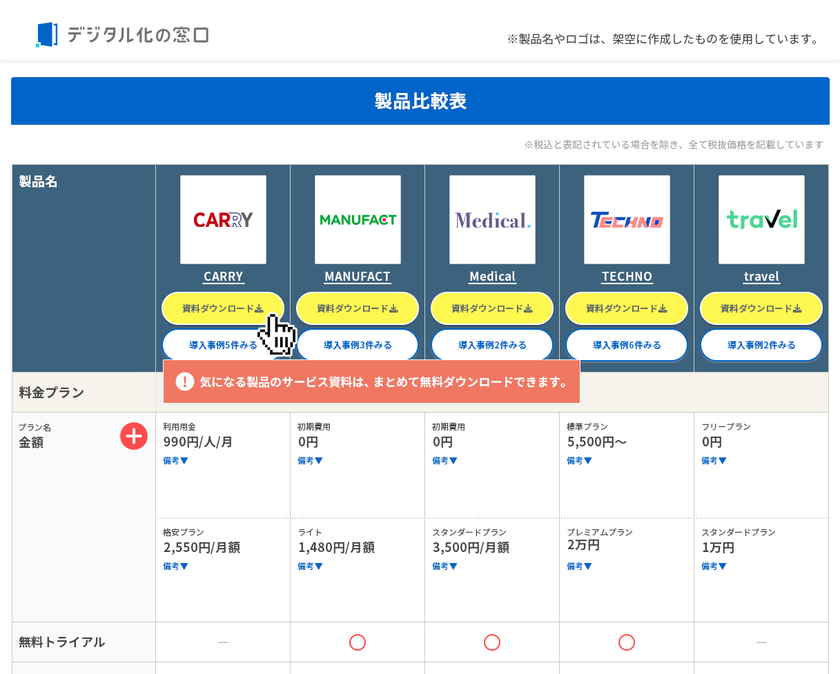Expand 備考 under ライト 1,480円/月額

310,566
